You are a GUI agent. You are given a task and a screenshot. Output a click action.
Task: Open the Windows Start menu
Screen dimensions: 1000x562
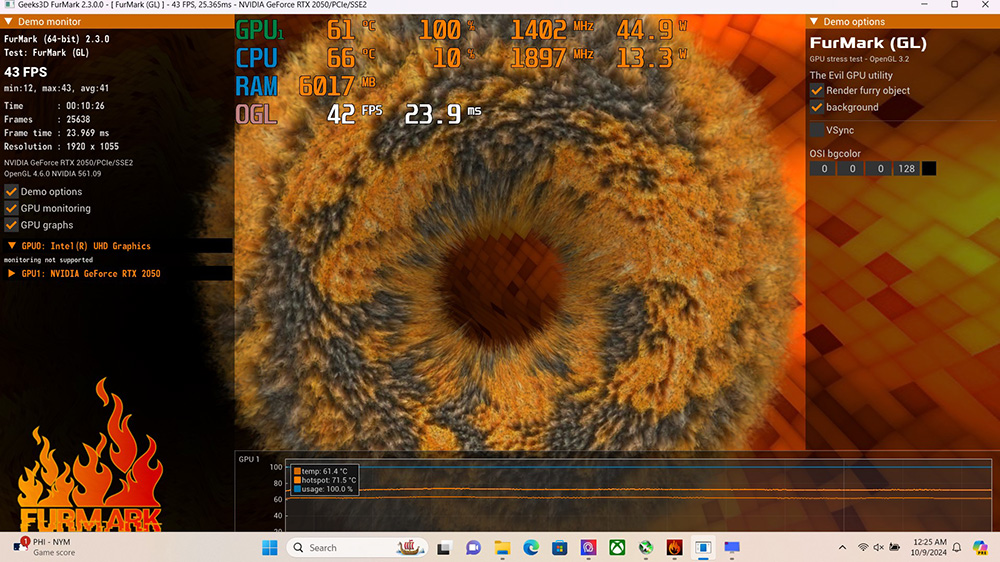click(x=270, y=547)
